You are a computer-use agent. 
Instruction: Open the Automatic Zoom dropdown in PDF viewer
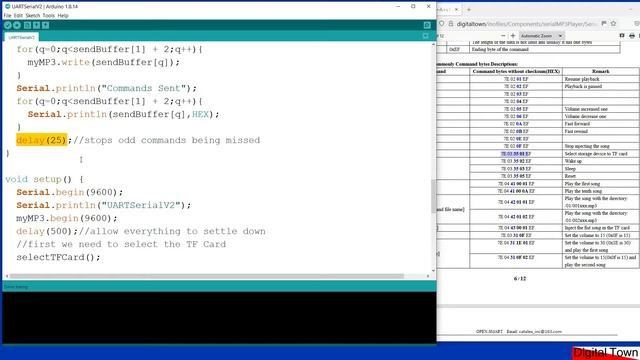tap(542, 36)
